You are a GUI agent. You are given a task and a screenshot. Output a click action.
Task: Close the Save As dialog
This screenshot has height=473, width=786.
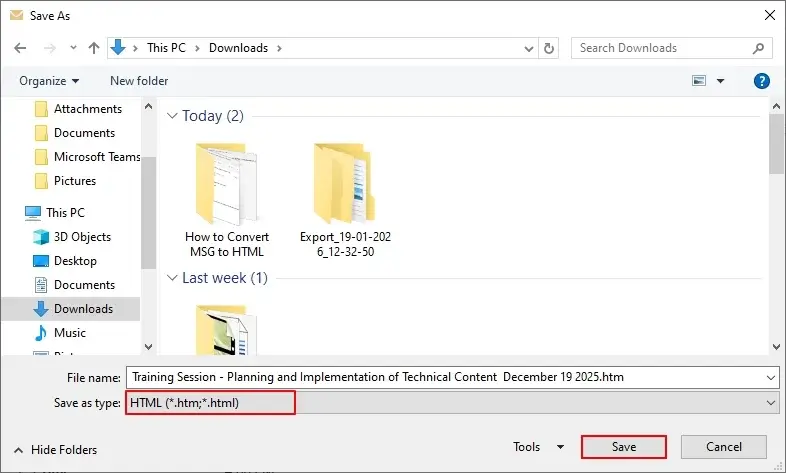tap(770, 16)
